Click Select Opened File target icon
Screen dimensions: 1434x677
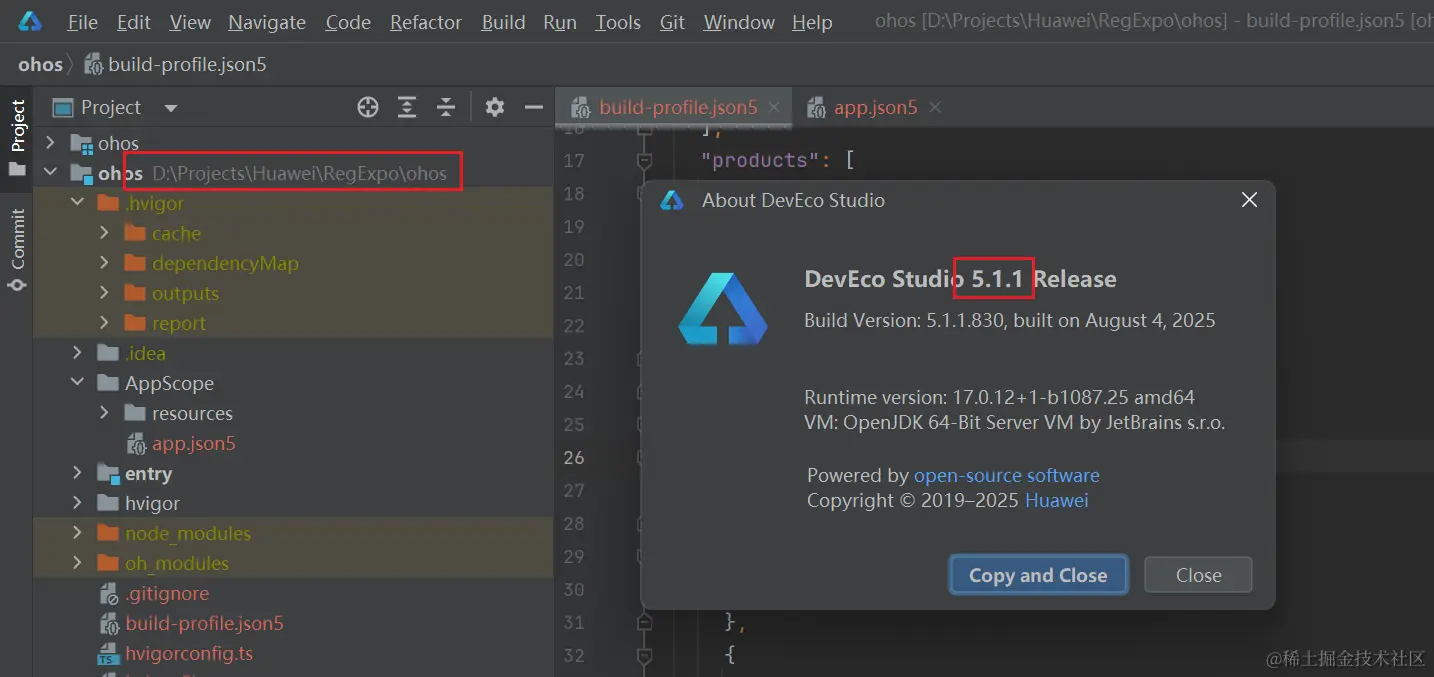click(x=368, y=107)
